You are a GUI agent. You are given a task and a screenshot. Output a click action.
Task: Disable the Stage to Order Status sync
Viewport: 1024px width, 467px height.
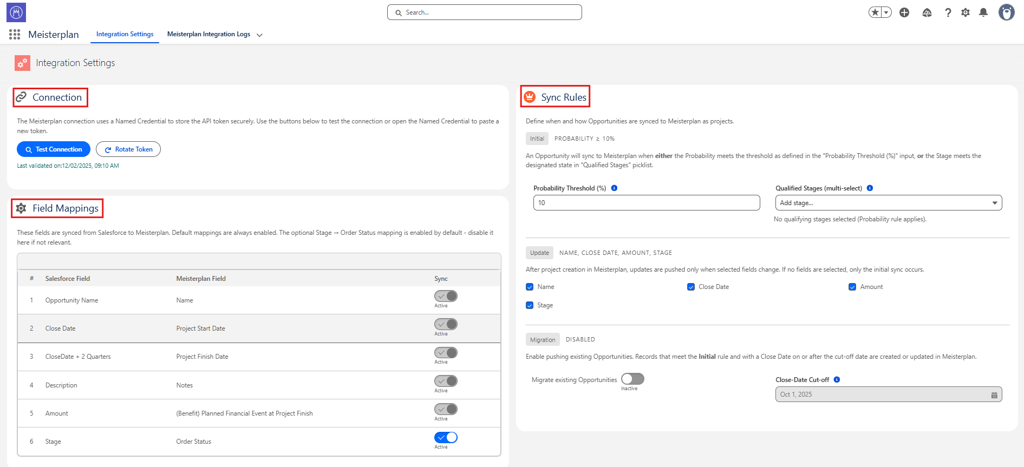pyautogui.click(x=446, y=438)
